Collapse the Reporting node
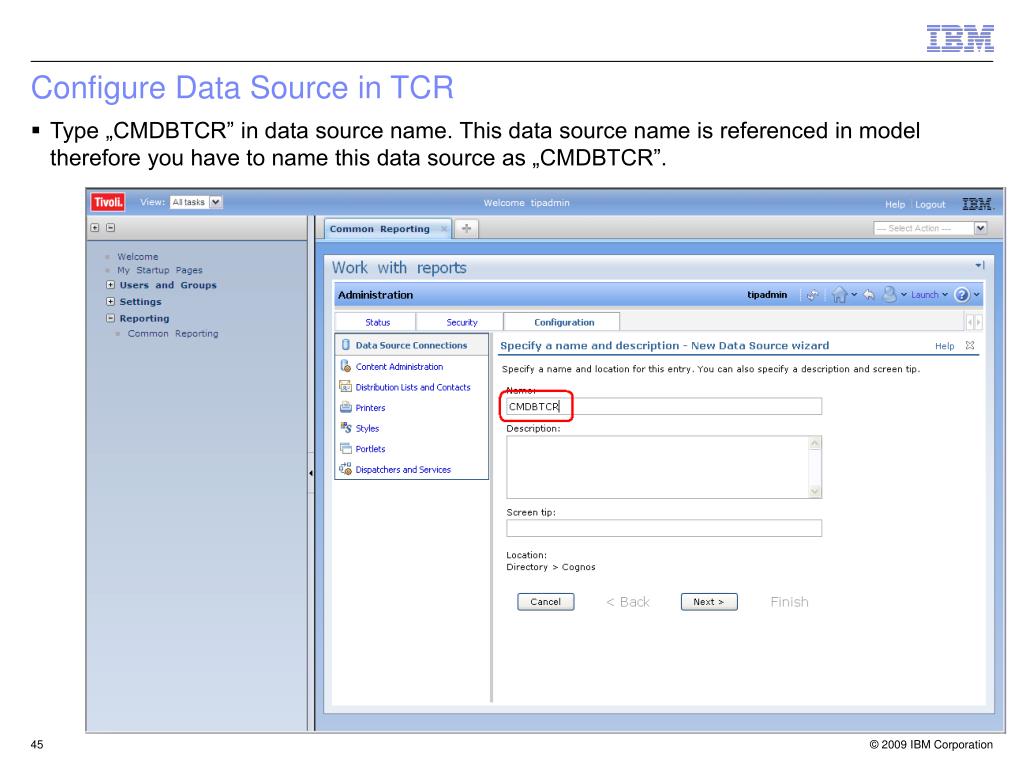The height and width of the screenshot is (768, 1024). pyautogui.click(x=110, y=318)
